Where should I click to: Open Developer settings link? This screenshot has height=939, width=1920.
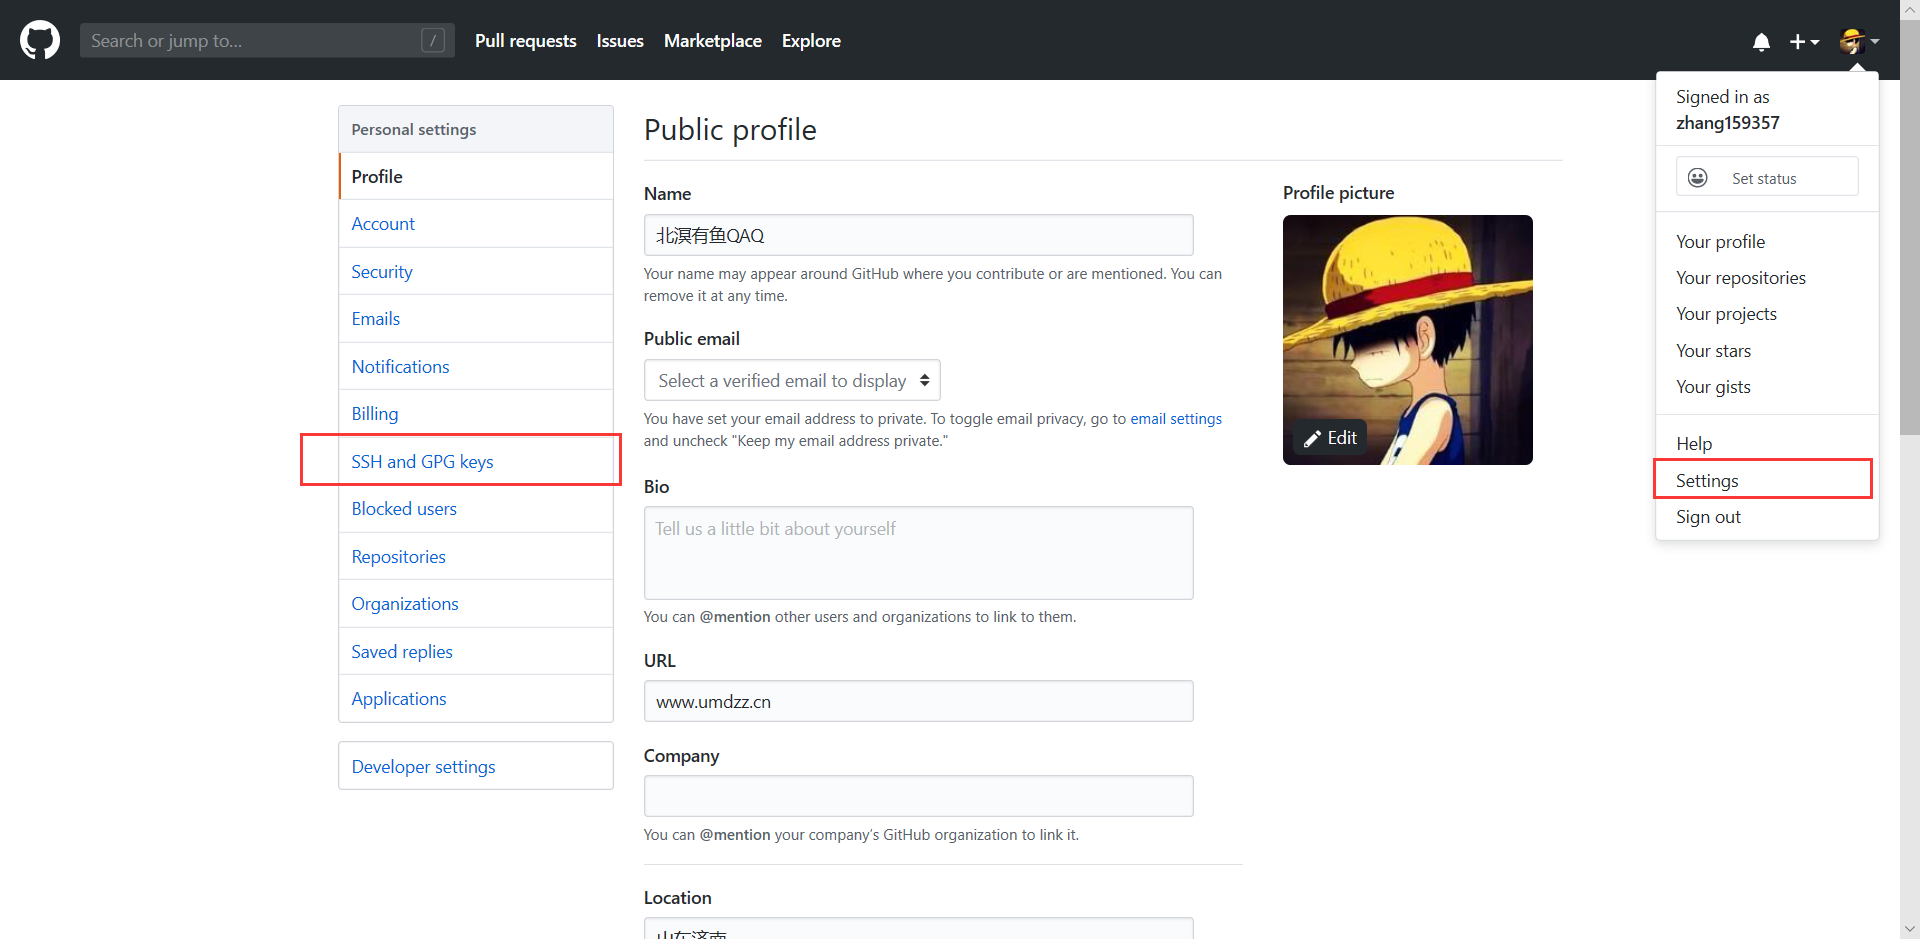tap(476, 767)
